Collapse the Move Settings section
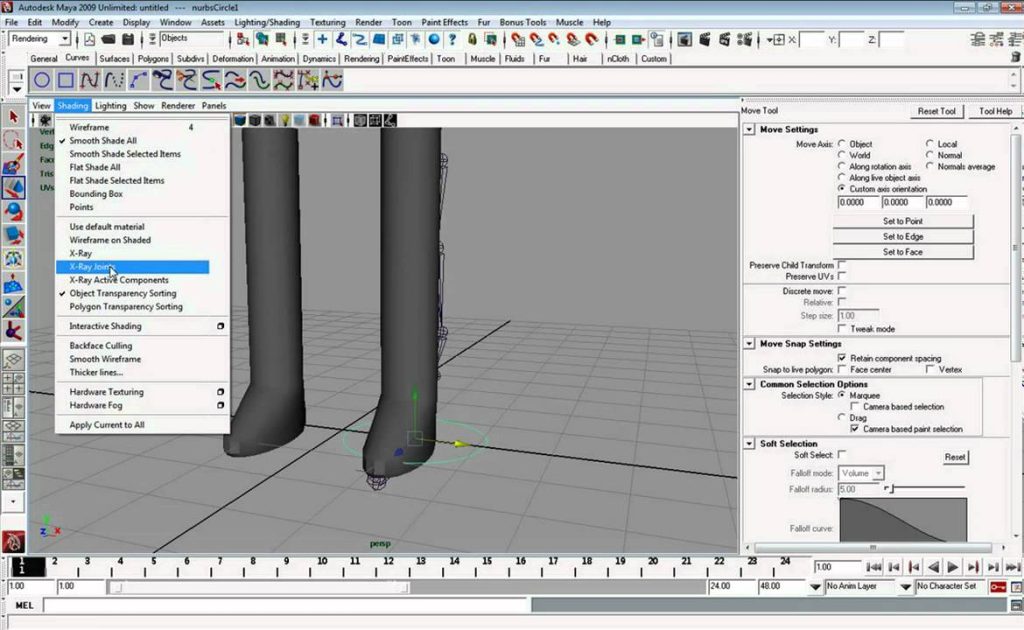Image resolution: width=1024 pixels, height=630 pixels. (749, 129)
